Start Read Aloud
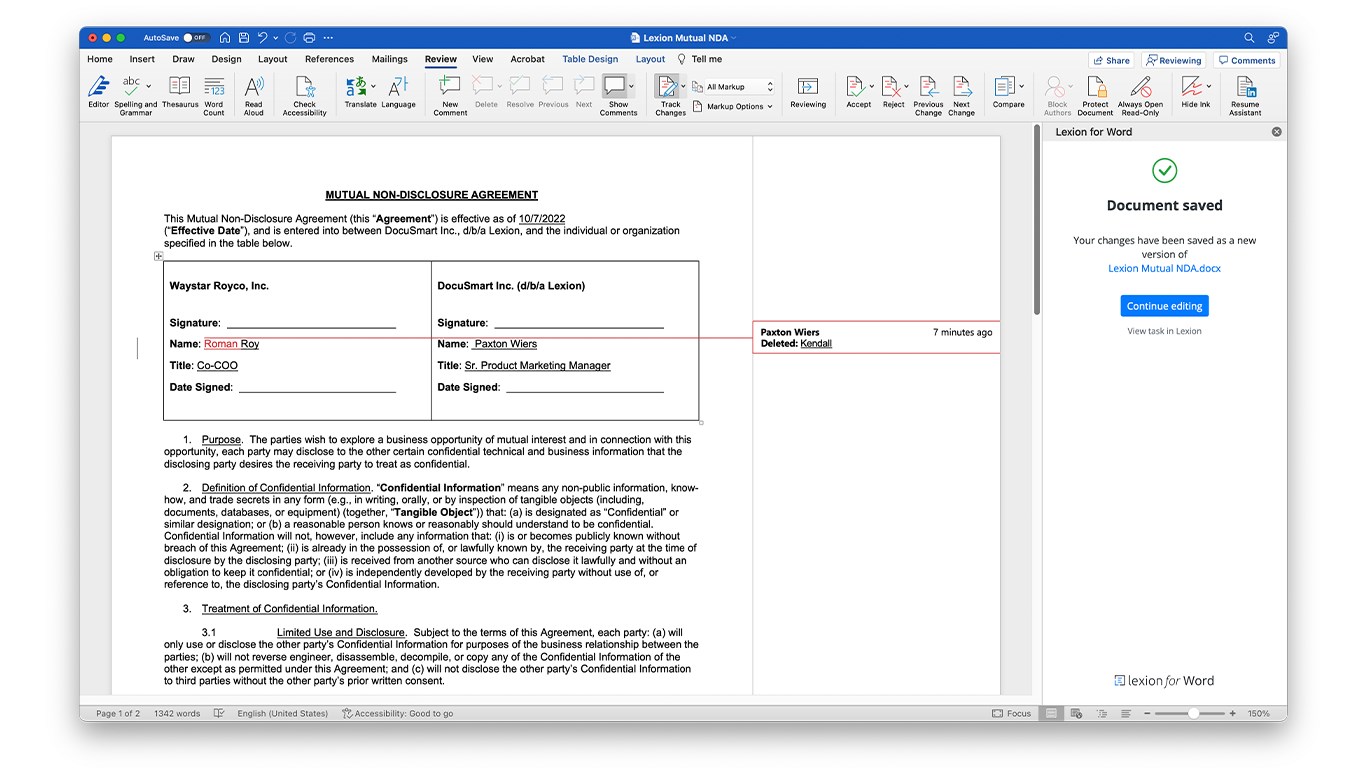The image size is (1366, 768). [254, 95]
